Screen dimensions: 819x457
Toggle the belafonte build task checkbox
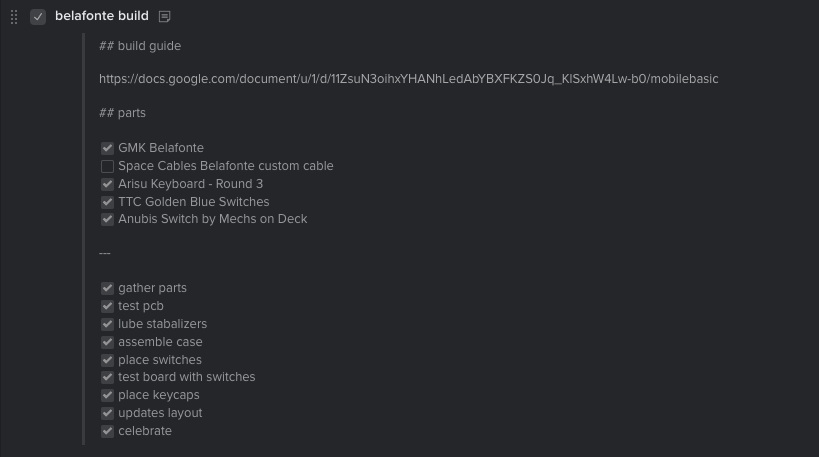(x=38, y=17)
